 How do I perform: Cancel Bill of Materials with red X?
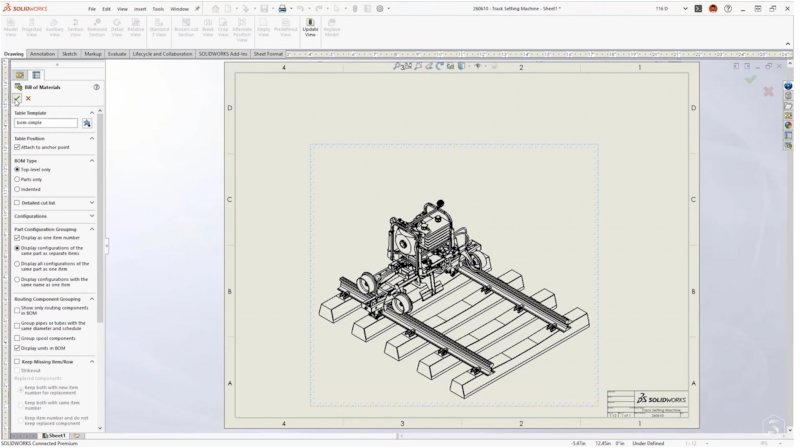click(x=28, y=98)
